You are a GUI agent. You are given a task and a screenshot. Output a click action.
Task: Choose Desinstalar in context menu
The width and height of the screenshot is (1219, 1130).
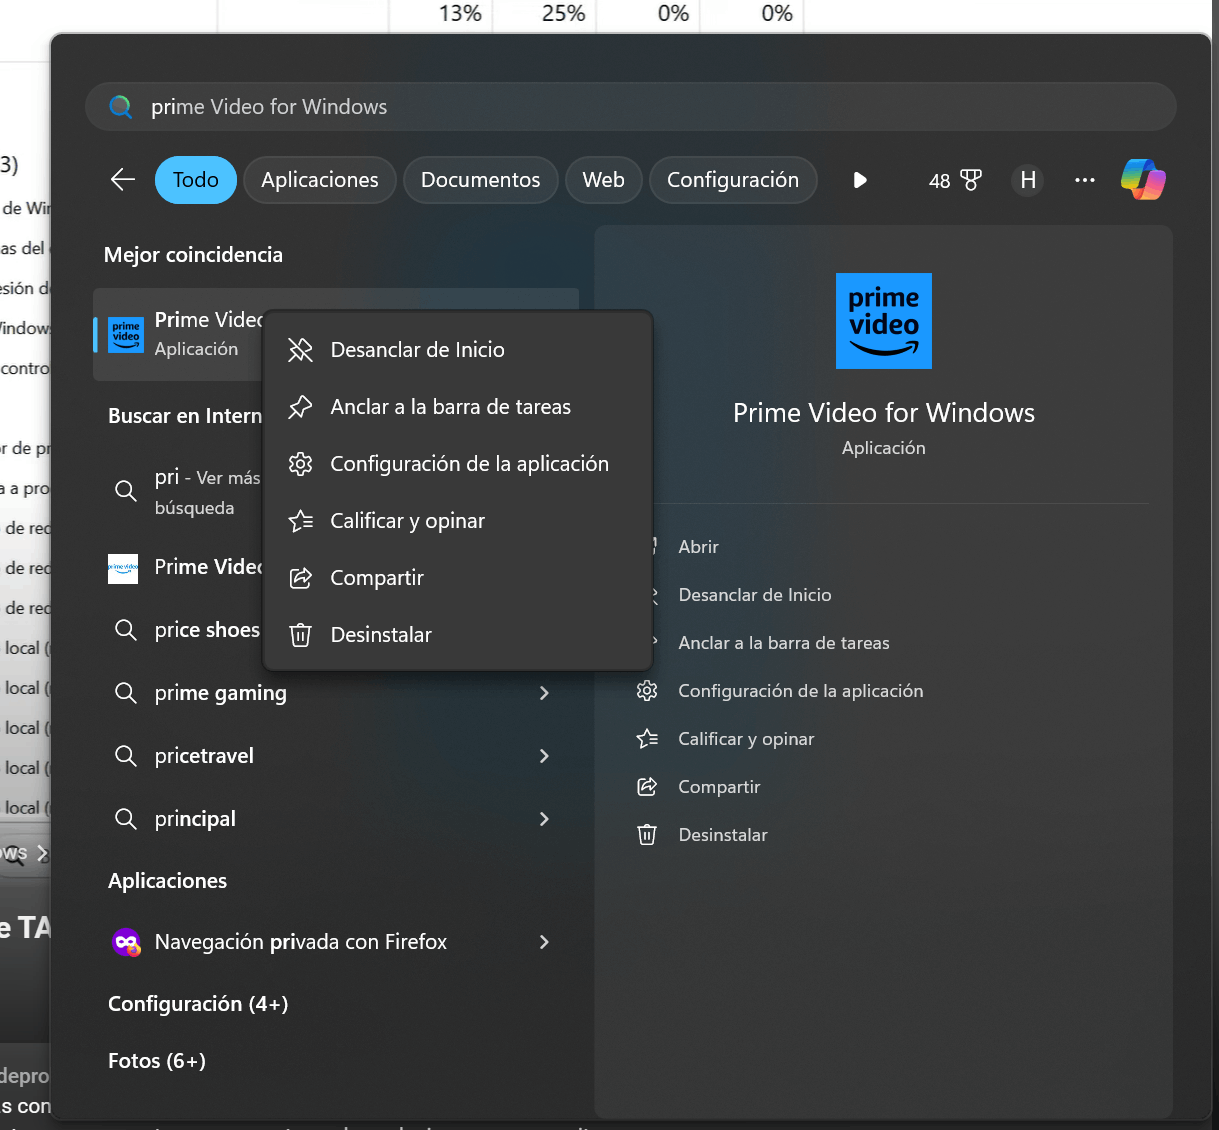pyautogui.click(x=458, y=635)
